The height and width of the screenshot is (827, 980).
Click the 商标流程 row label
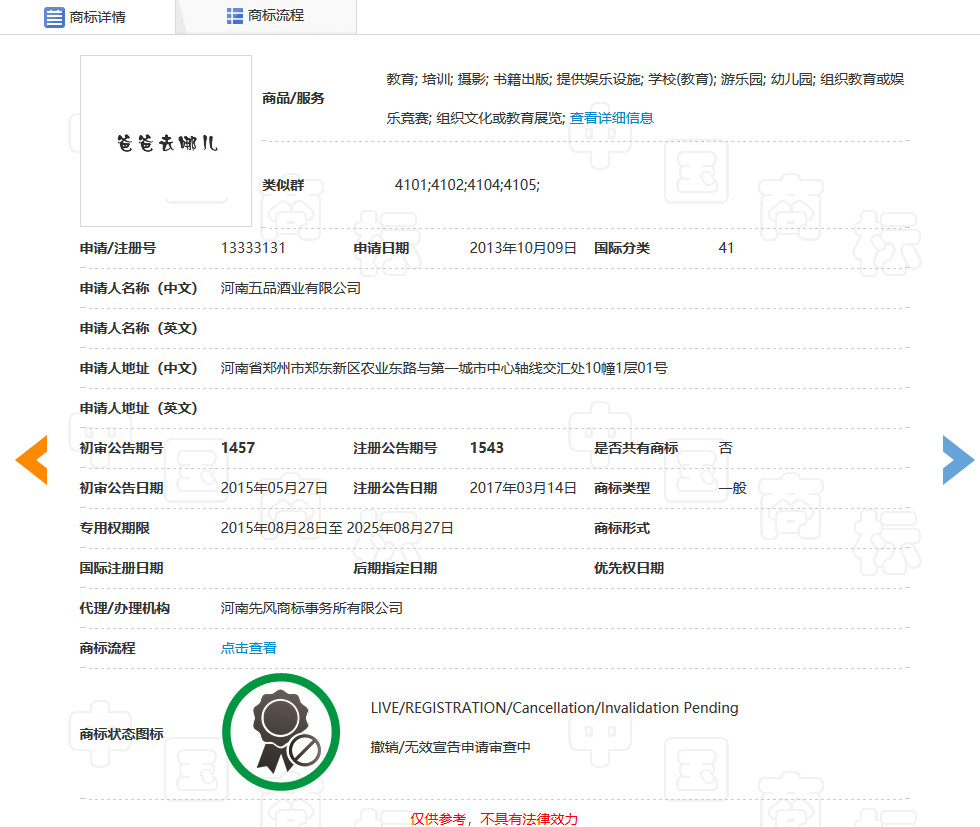tap(108, 648)
